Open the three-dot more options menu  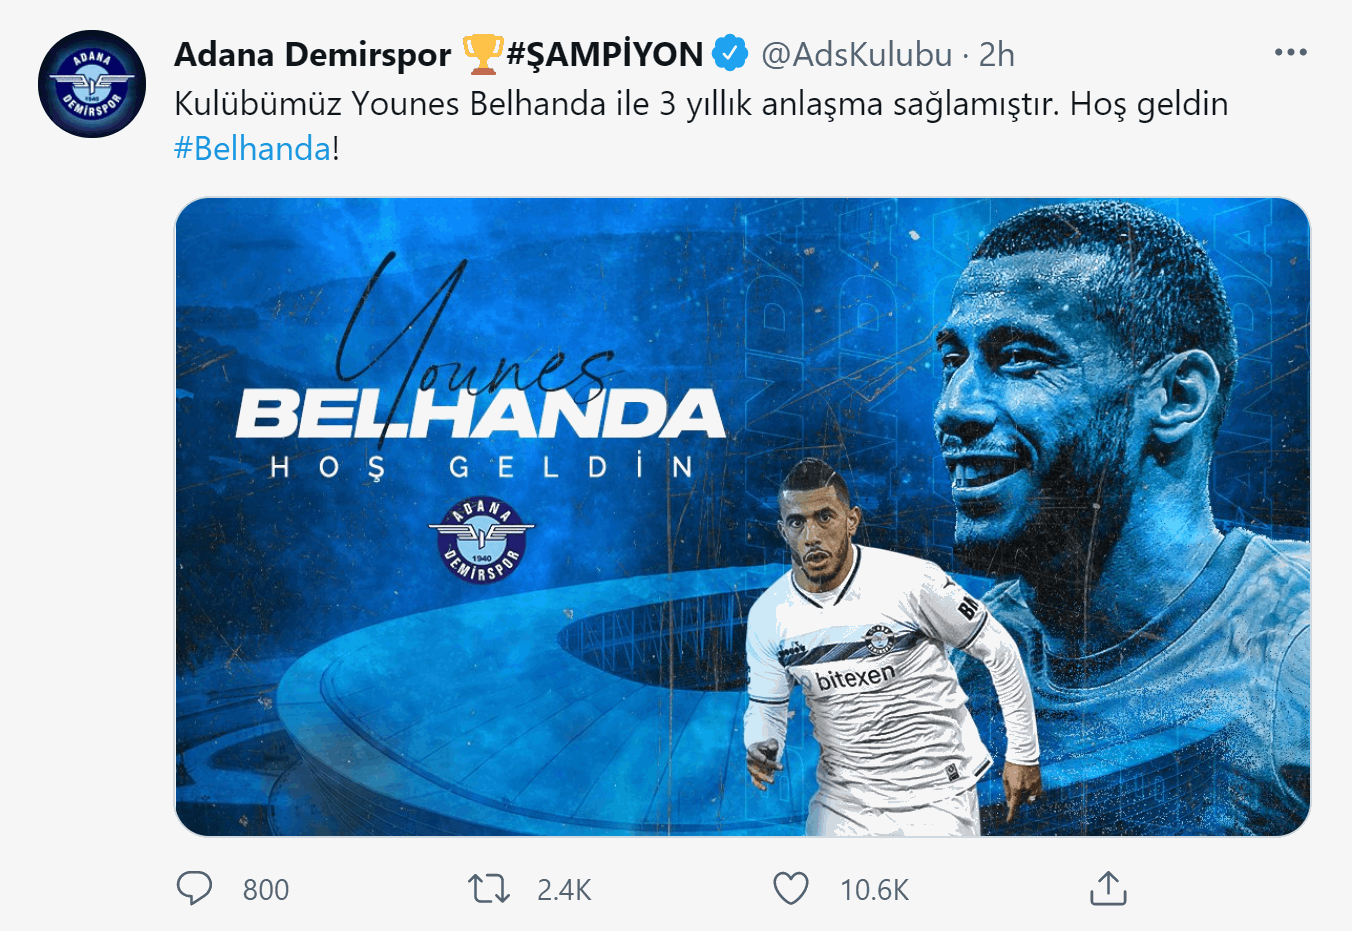click(x=1291, y=53)
